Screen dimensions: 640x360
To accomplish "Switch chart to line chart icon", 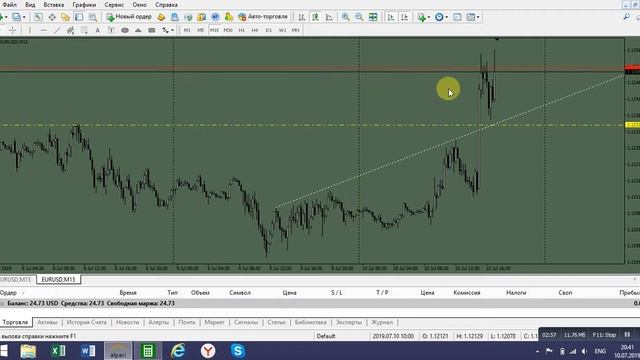I will 329,17.
